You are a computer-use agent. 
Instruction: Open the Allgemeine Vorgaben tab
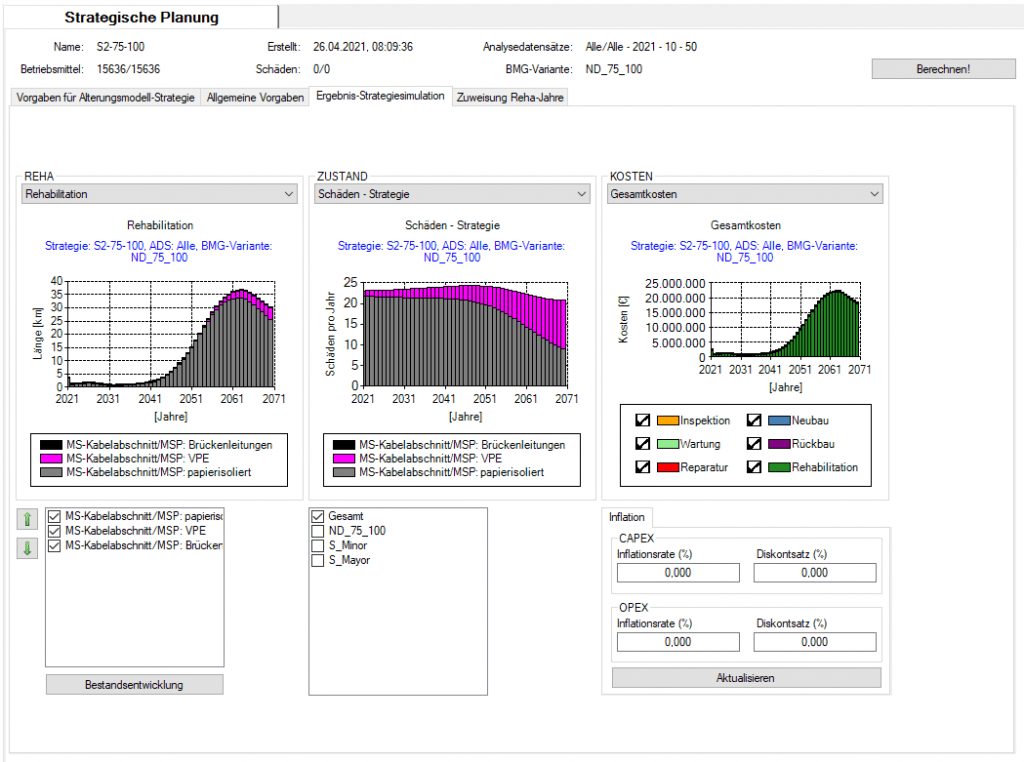[255, 98]
